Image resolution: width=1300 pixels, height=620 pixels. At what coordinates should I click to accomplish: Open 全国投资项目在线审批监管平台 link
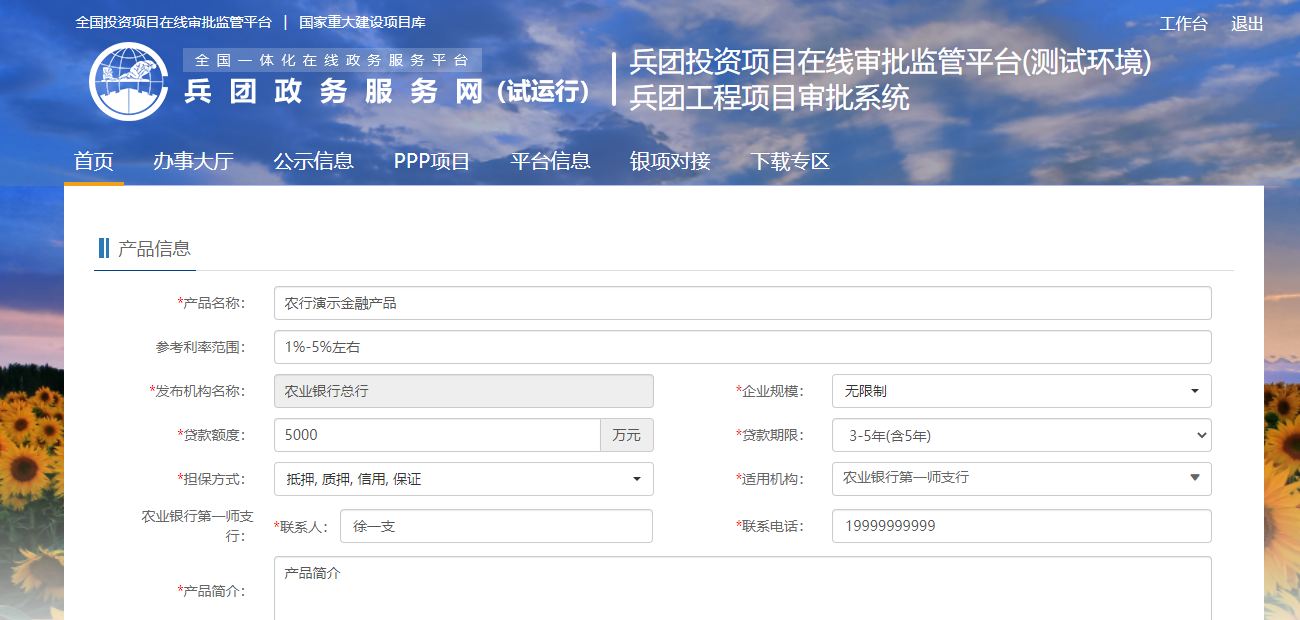tap(173, 22)
